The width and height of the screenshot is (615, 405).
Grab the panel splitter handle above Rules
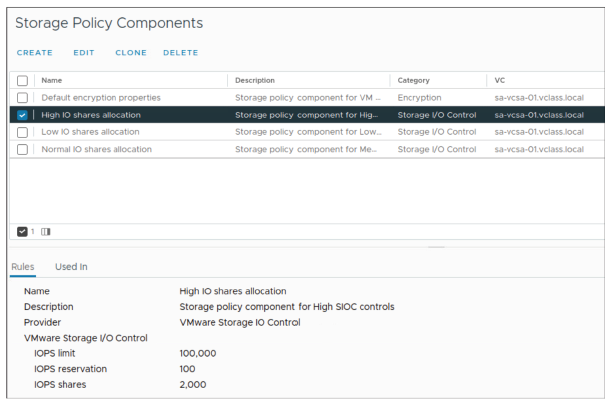point(437,247)
